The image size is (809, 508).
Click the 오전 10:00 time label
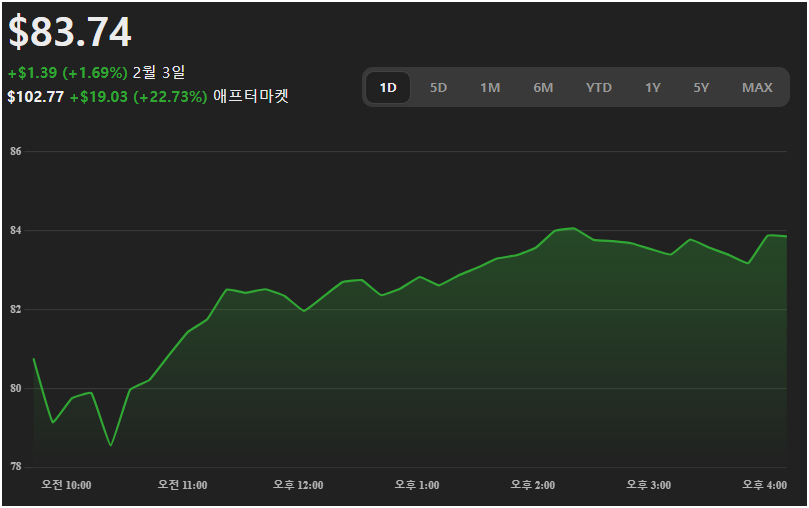point(66,485)
